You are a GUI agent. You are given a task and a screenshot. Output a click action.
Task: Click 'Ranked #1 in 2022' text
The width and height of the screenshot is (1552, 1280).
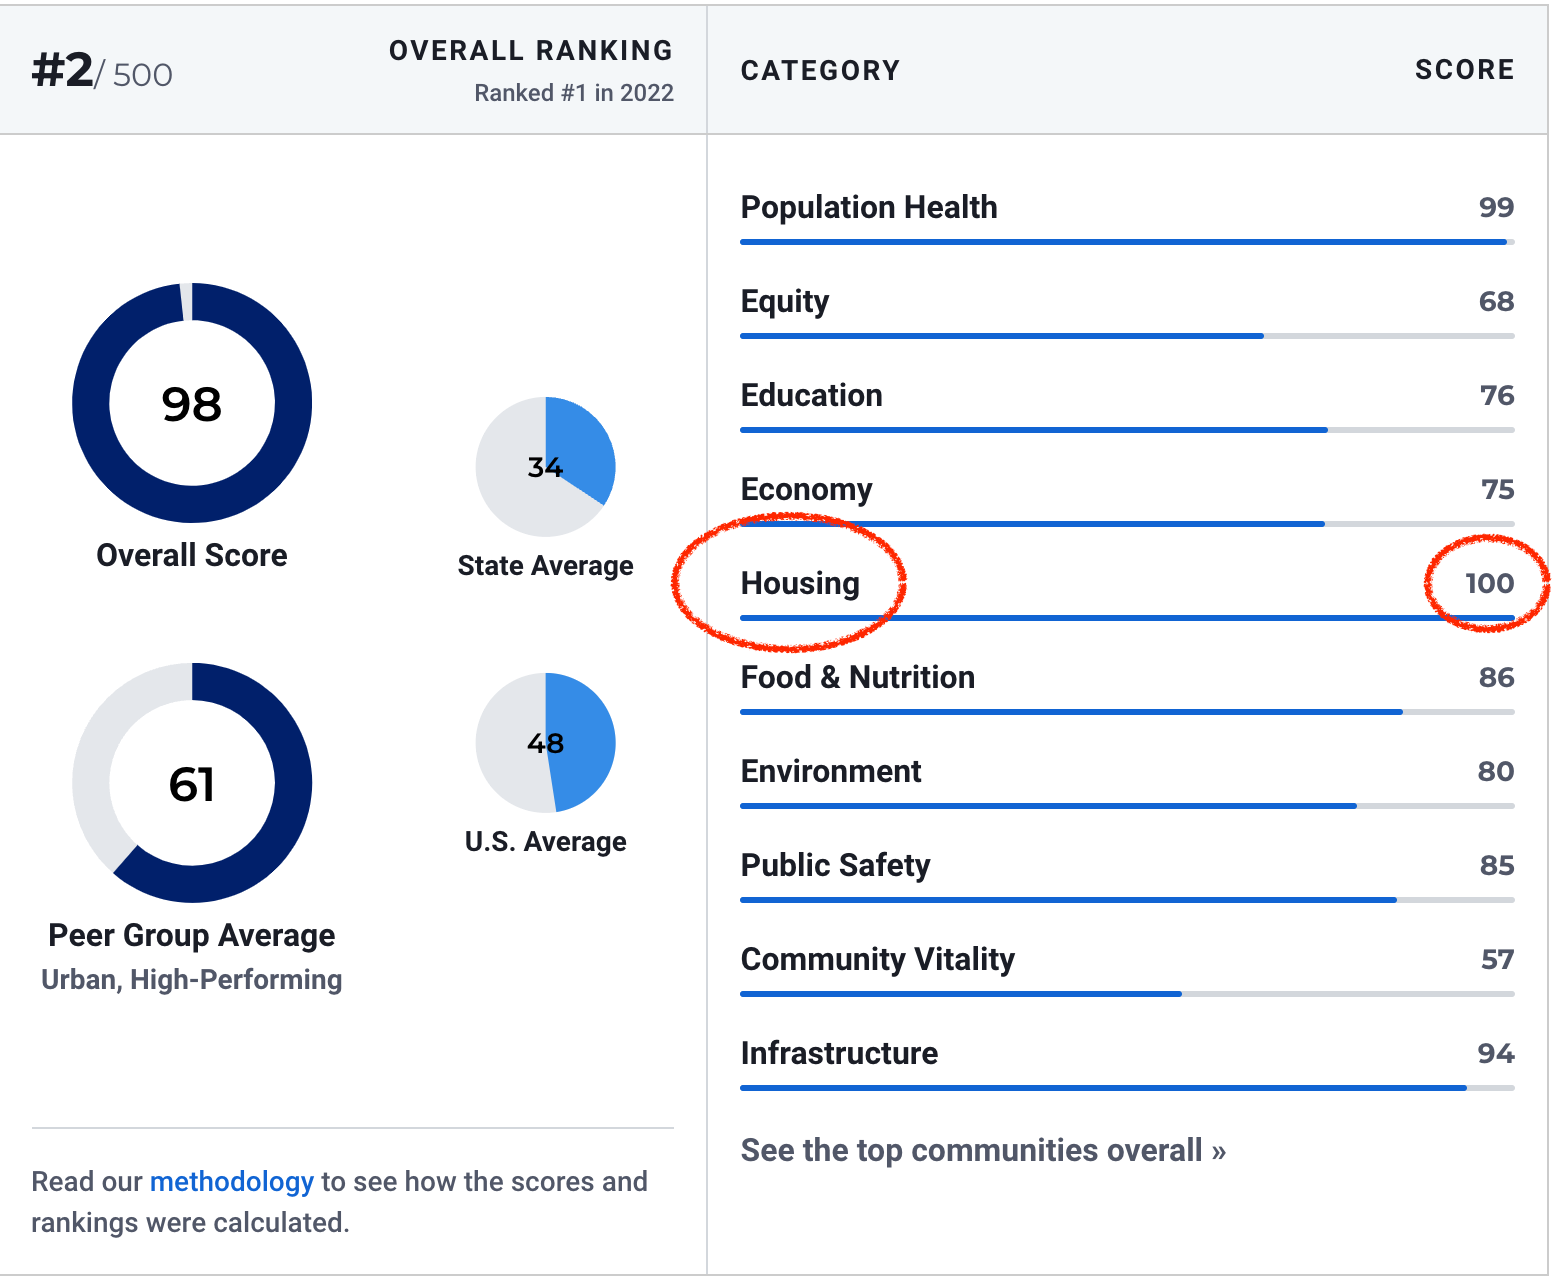(x=574, y=93)
